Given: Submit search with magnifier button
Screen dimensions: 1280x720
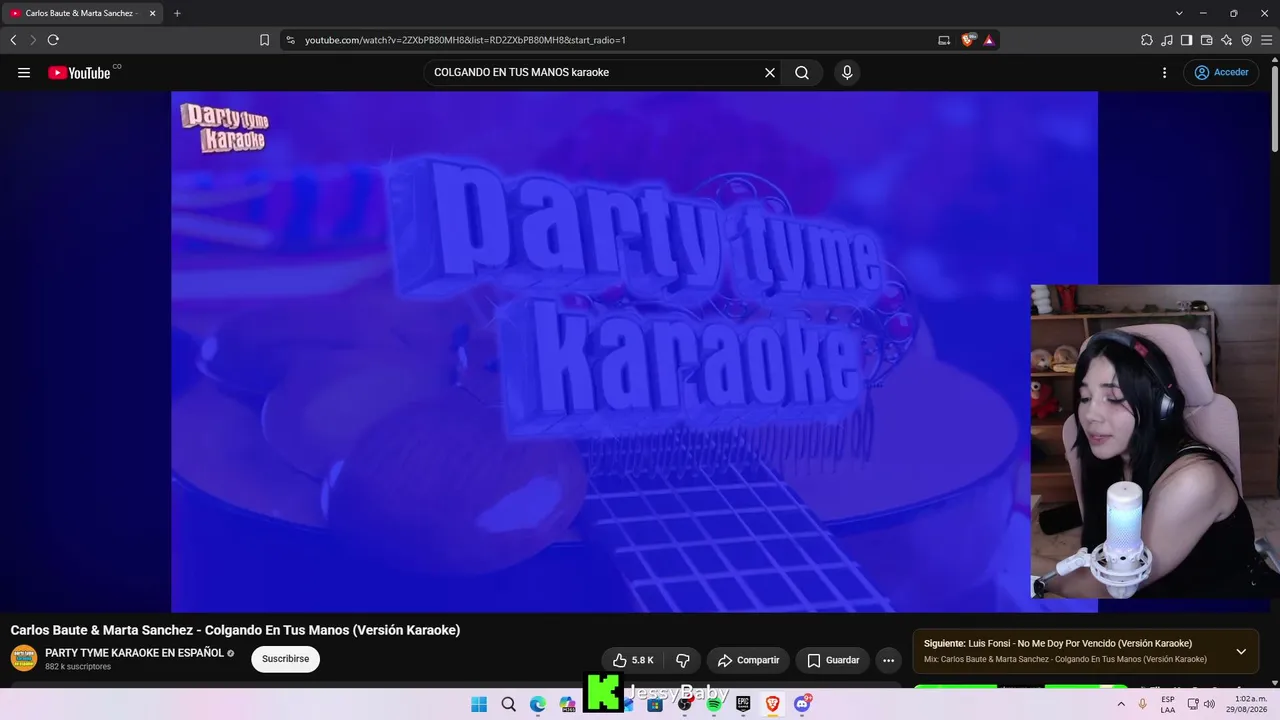Looking at the screenshot, I should click(x=802, y=72).
